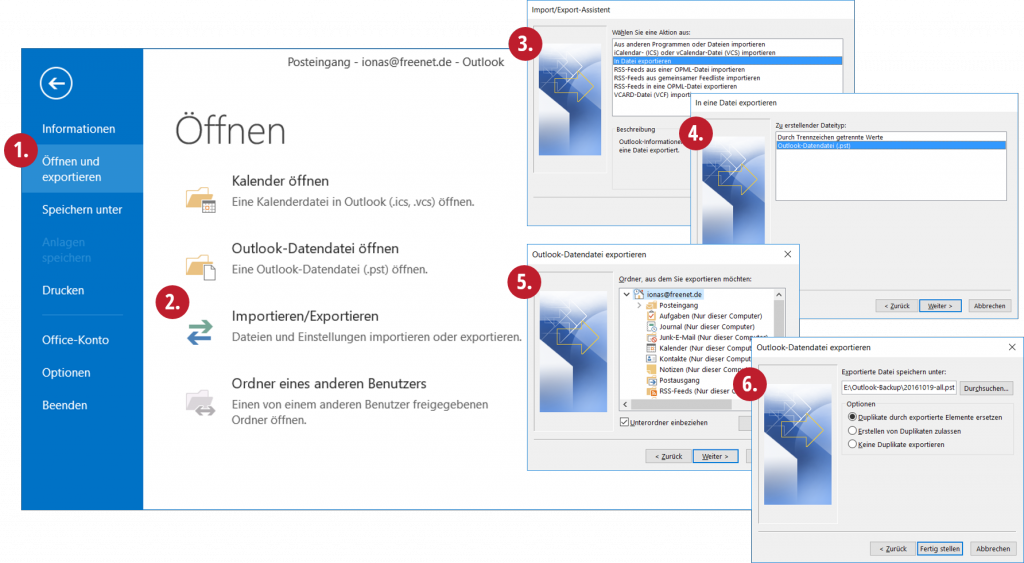Click Durchsuchen... in the export dialog
Viewport: 1024px width, 563px height.
(x=986, y=388)
